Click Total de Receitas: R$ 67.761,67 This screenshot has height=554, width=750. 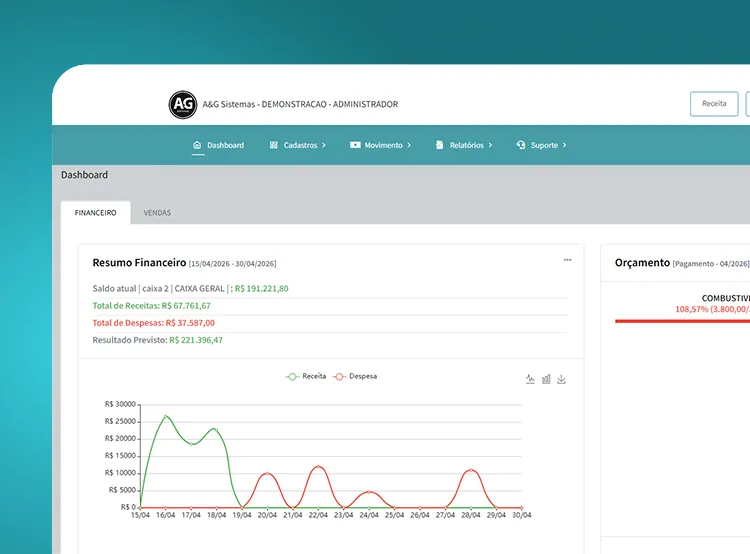[151, 306]
